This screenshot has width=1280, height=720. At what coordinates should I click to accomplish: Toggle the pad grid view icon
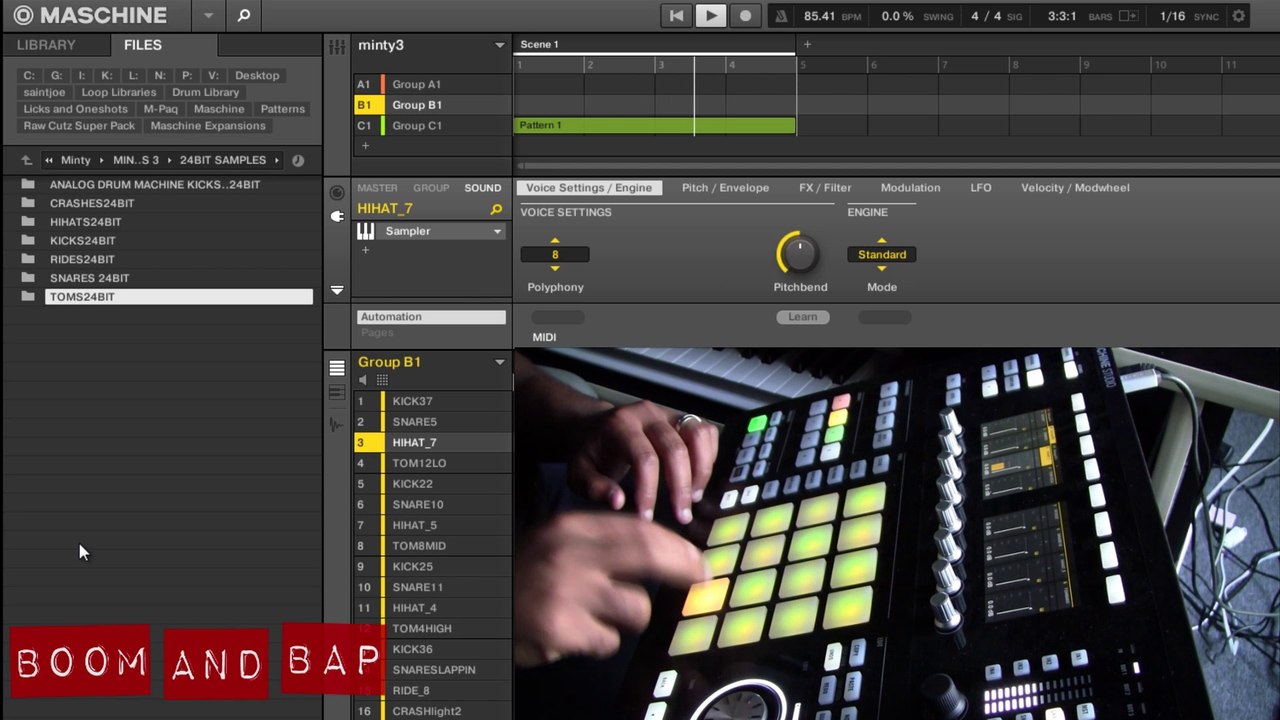click(382, 380)
